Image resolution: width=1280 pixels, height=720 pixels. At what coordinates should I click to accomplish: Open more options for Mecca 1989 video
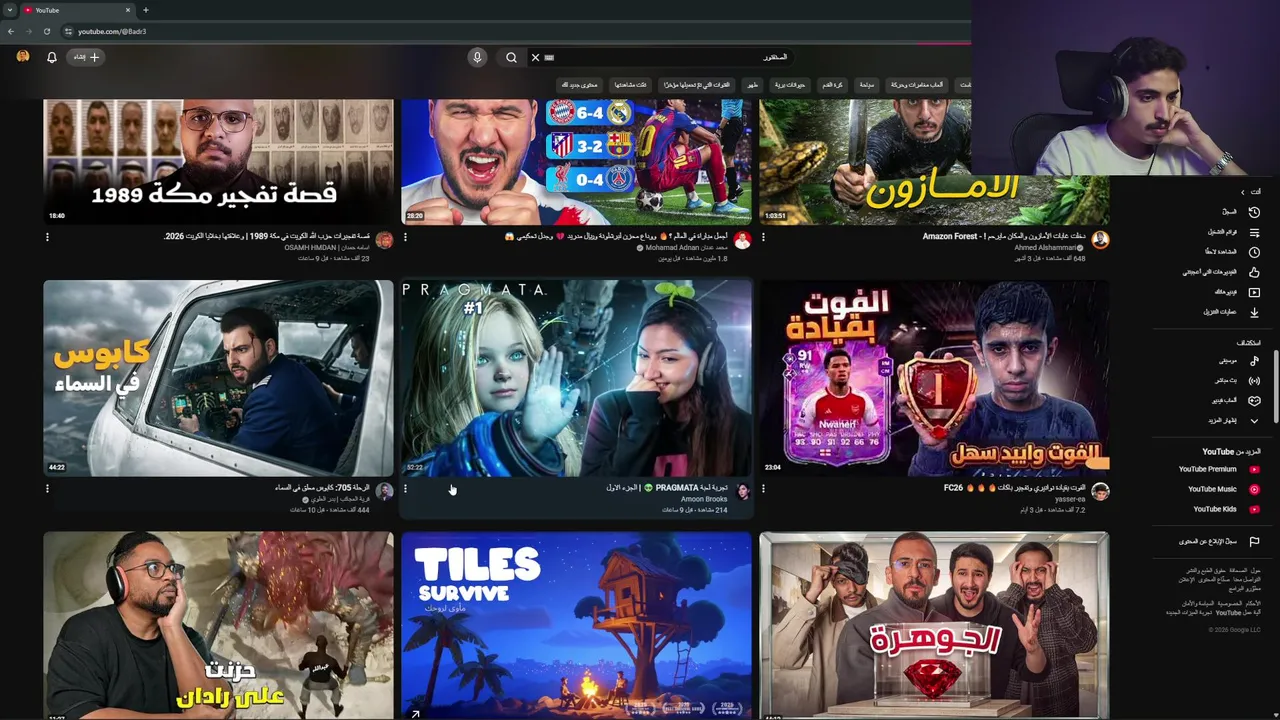pos(47,237)
